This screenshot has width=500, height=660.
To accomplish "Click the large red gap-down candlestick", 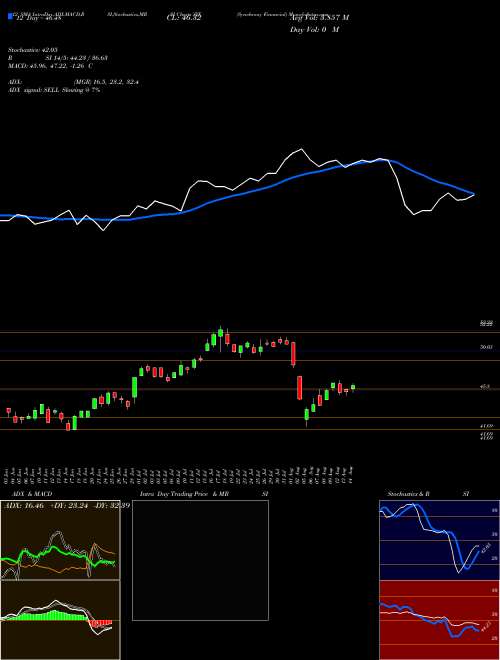I will (x=300, y=388).
